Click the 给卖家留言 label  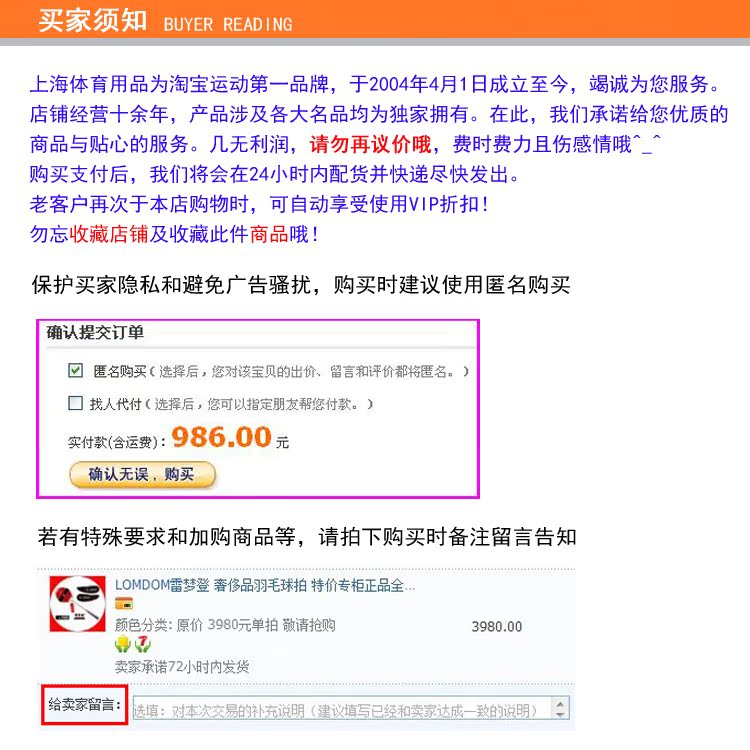click(85, 705)
